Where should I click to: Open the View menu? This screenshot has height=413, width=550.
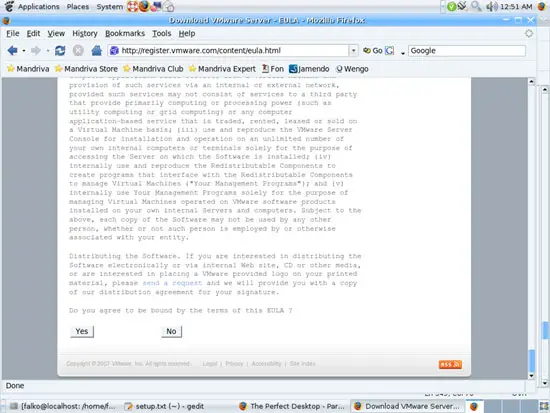56,33
